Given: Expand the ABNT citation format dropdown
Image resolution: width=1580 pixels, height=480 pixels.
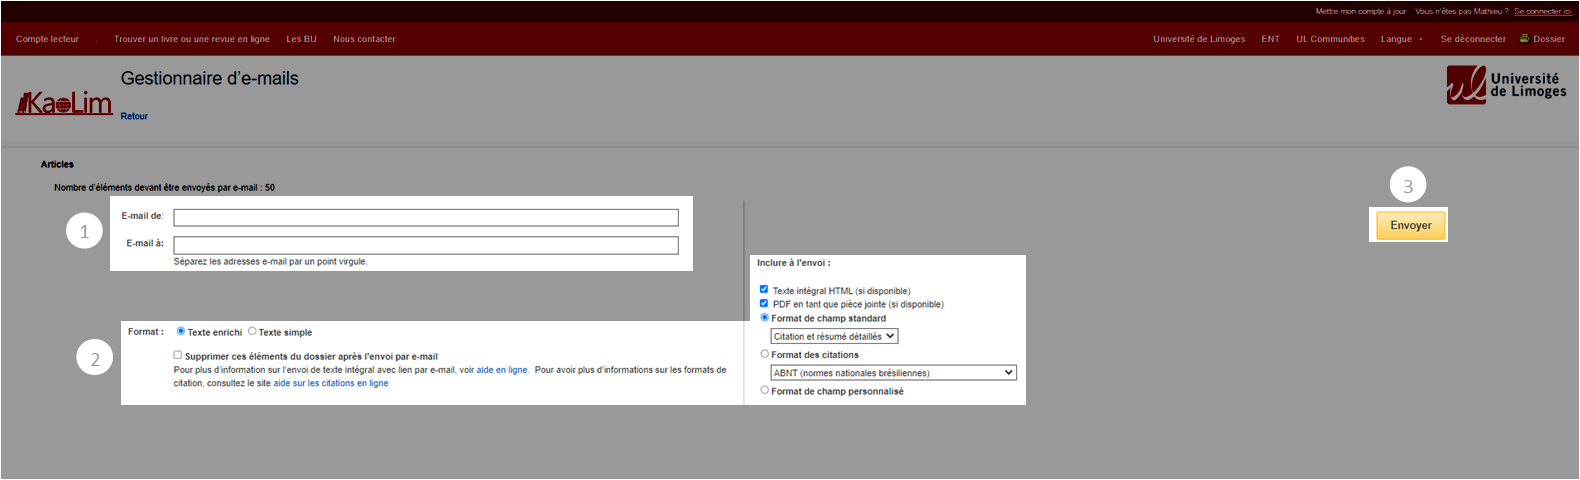Looking at the screenshot, I should pyautogui.click(x=893, y=372).
